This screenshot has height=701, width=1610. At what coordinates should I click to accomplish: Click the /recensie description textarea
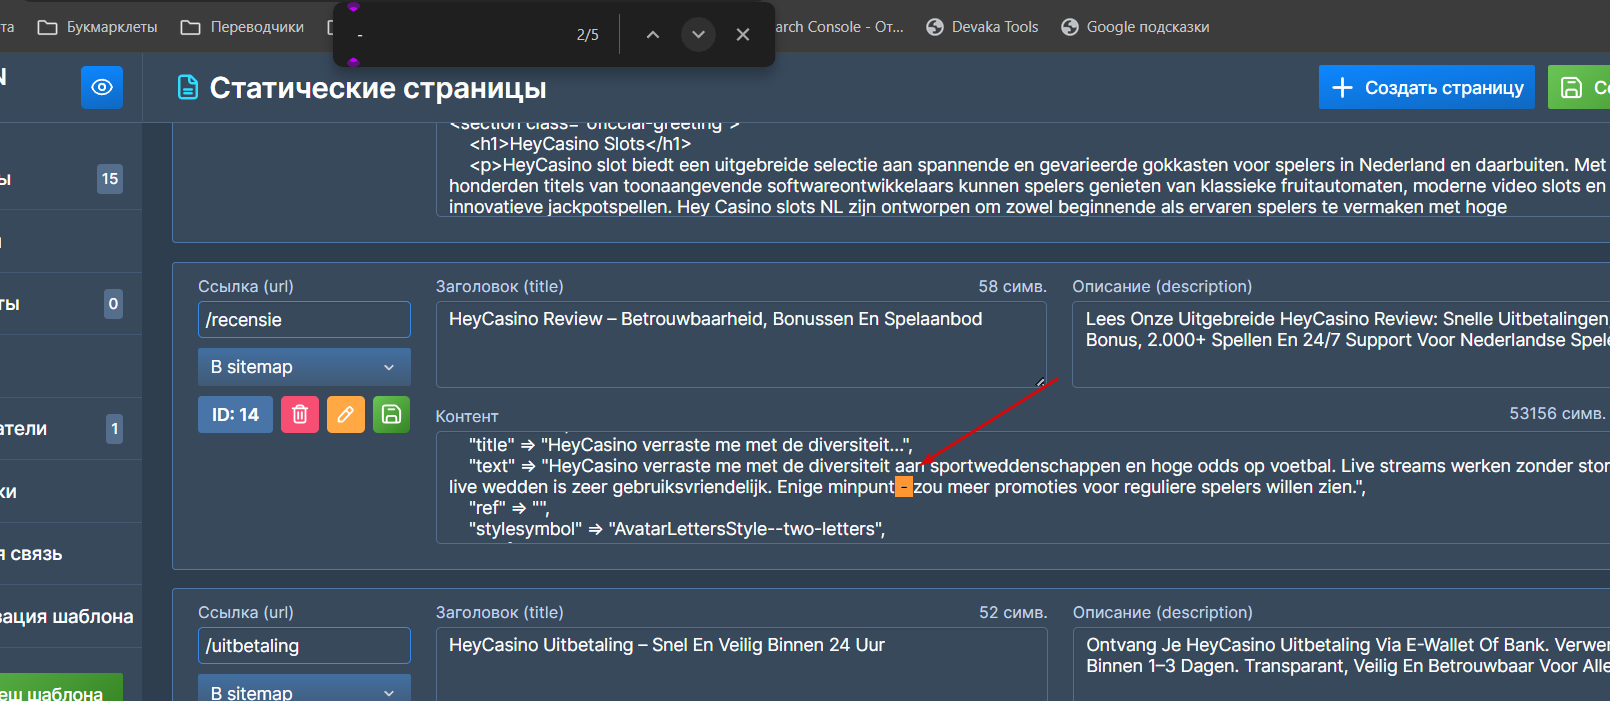[1341, 344]
